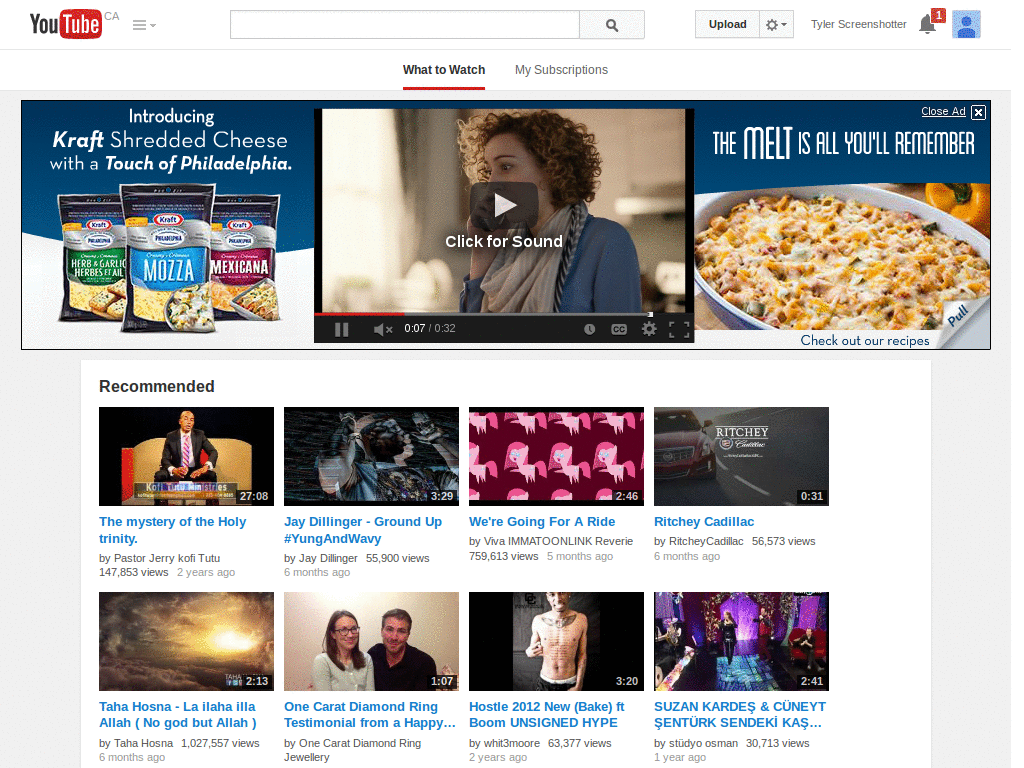Open the gear settings dropdown in header
The height and width of the screenshot is (768, 1024).
[x=776, y=24]
